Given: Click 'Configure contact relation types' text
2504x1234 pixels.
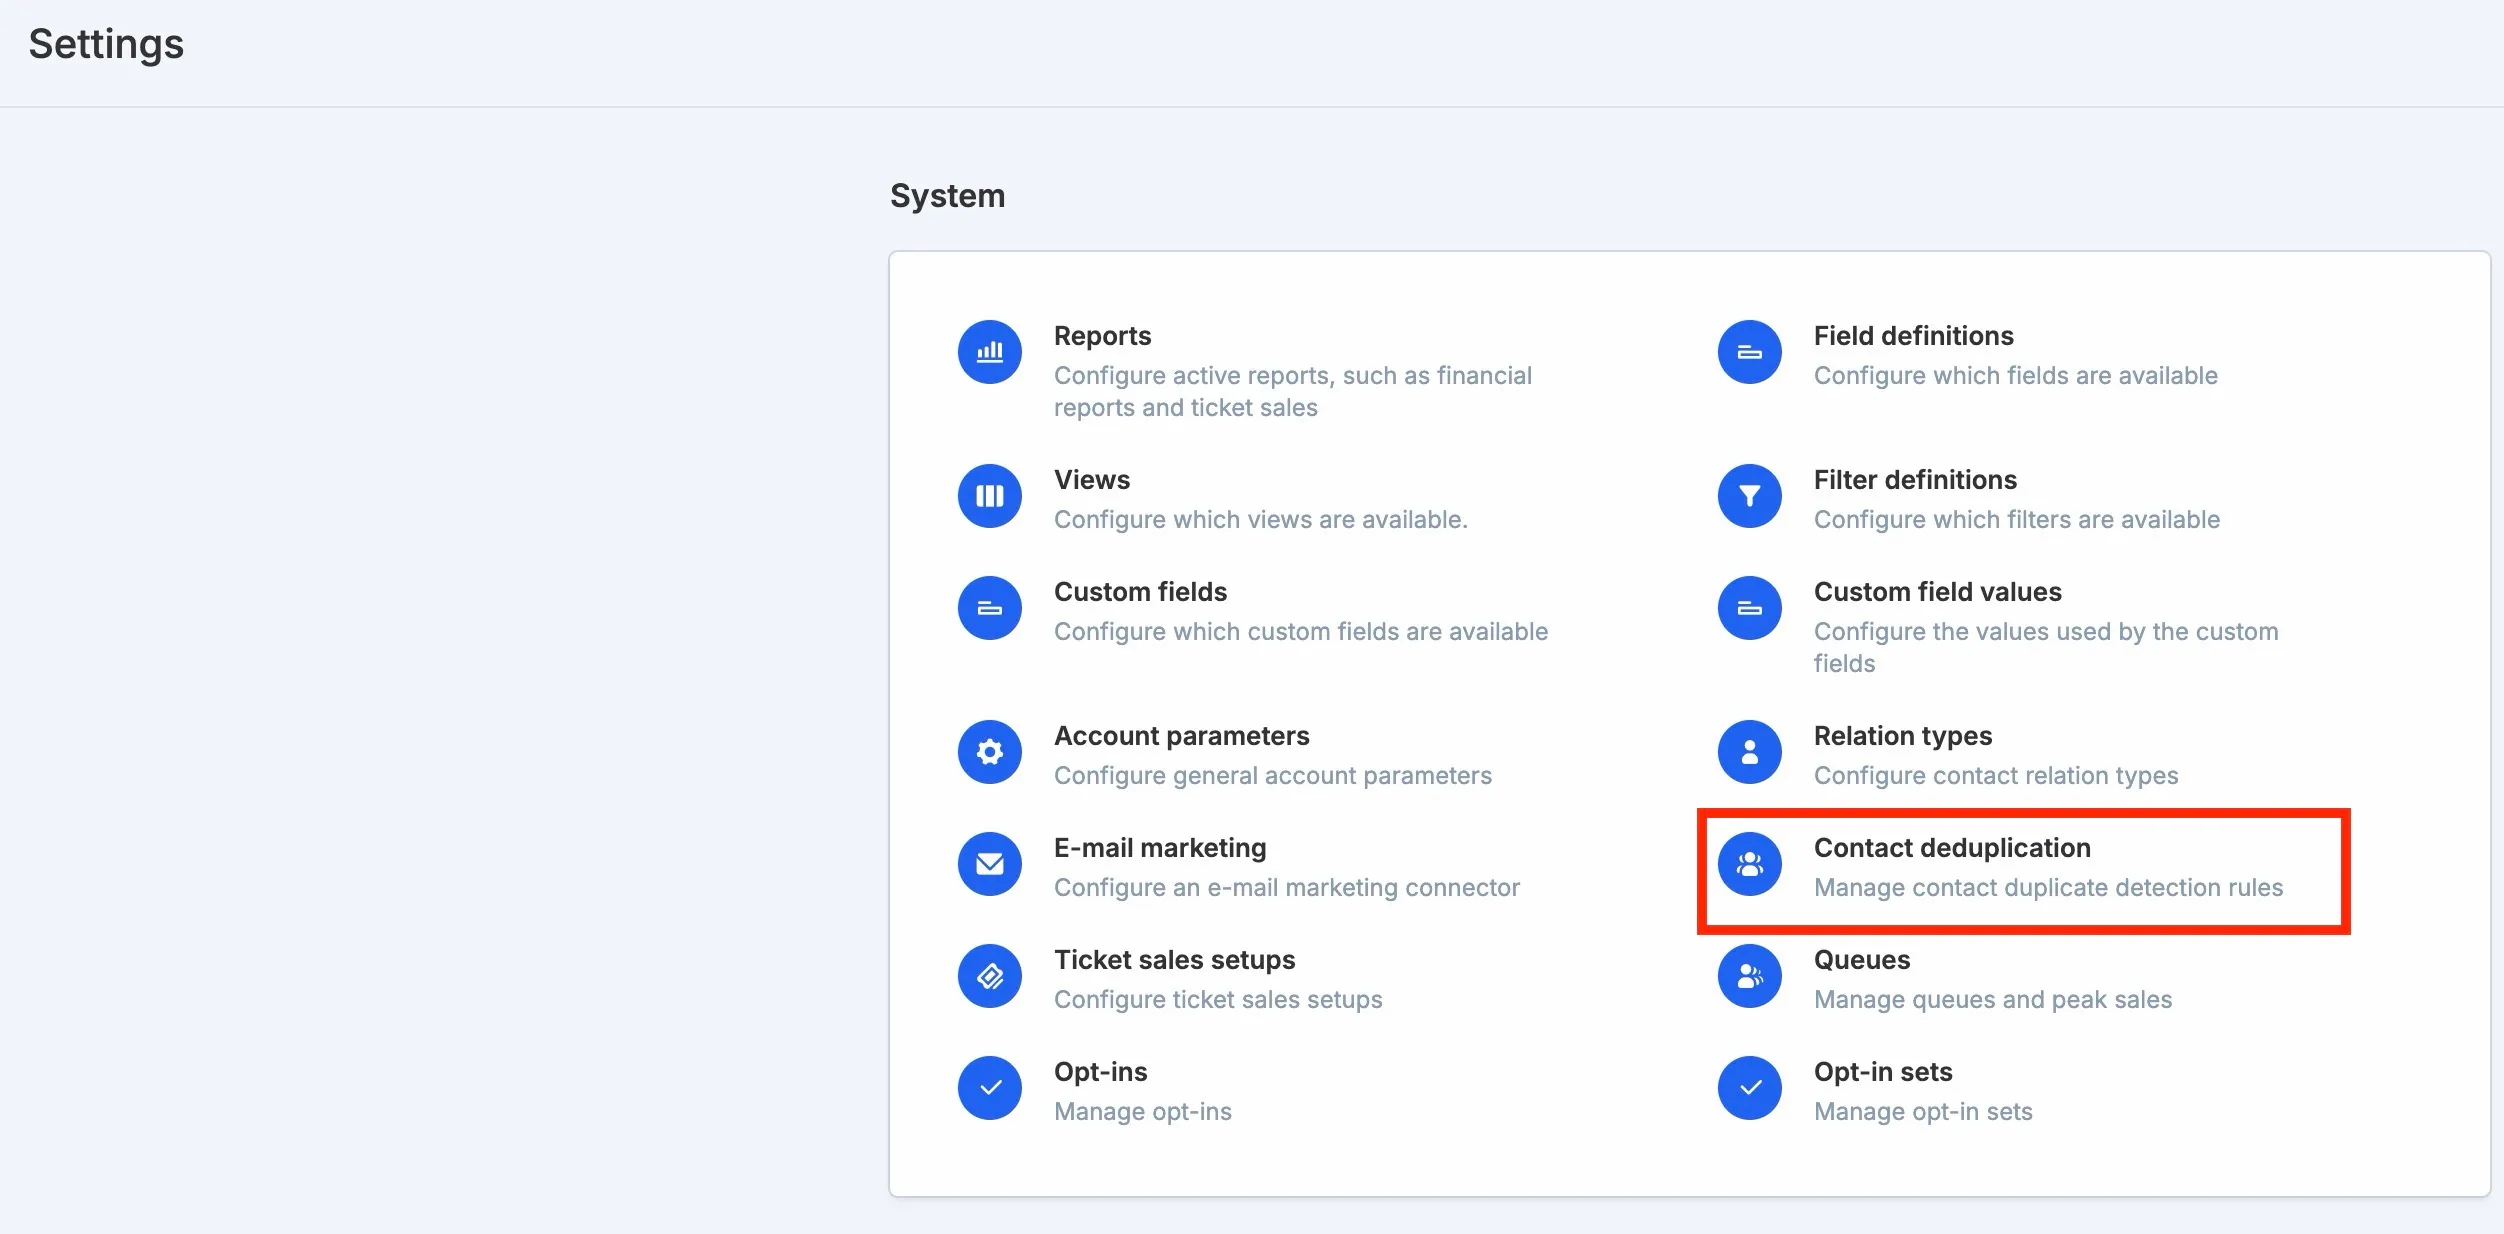Looking at the screenshot, I should tap(1995, 776).
